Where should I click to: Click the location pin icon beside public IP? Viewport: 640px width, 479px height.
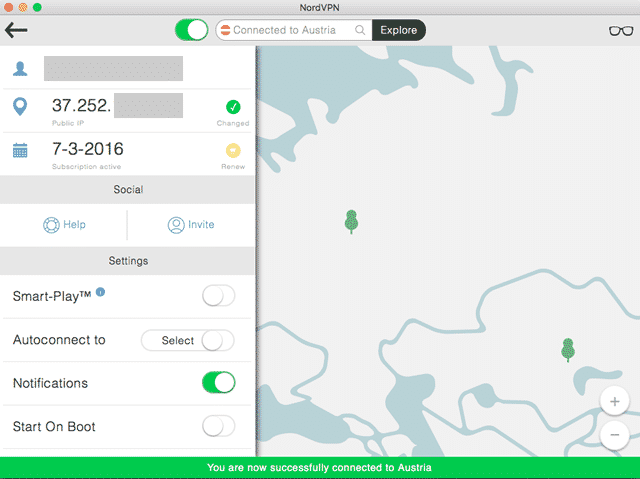20,106
